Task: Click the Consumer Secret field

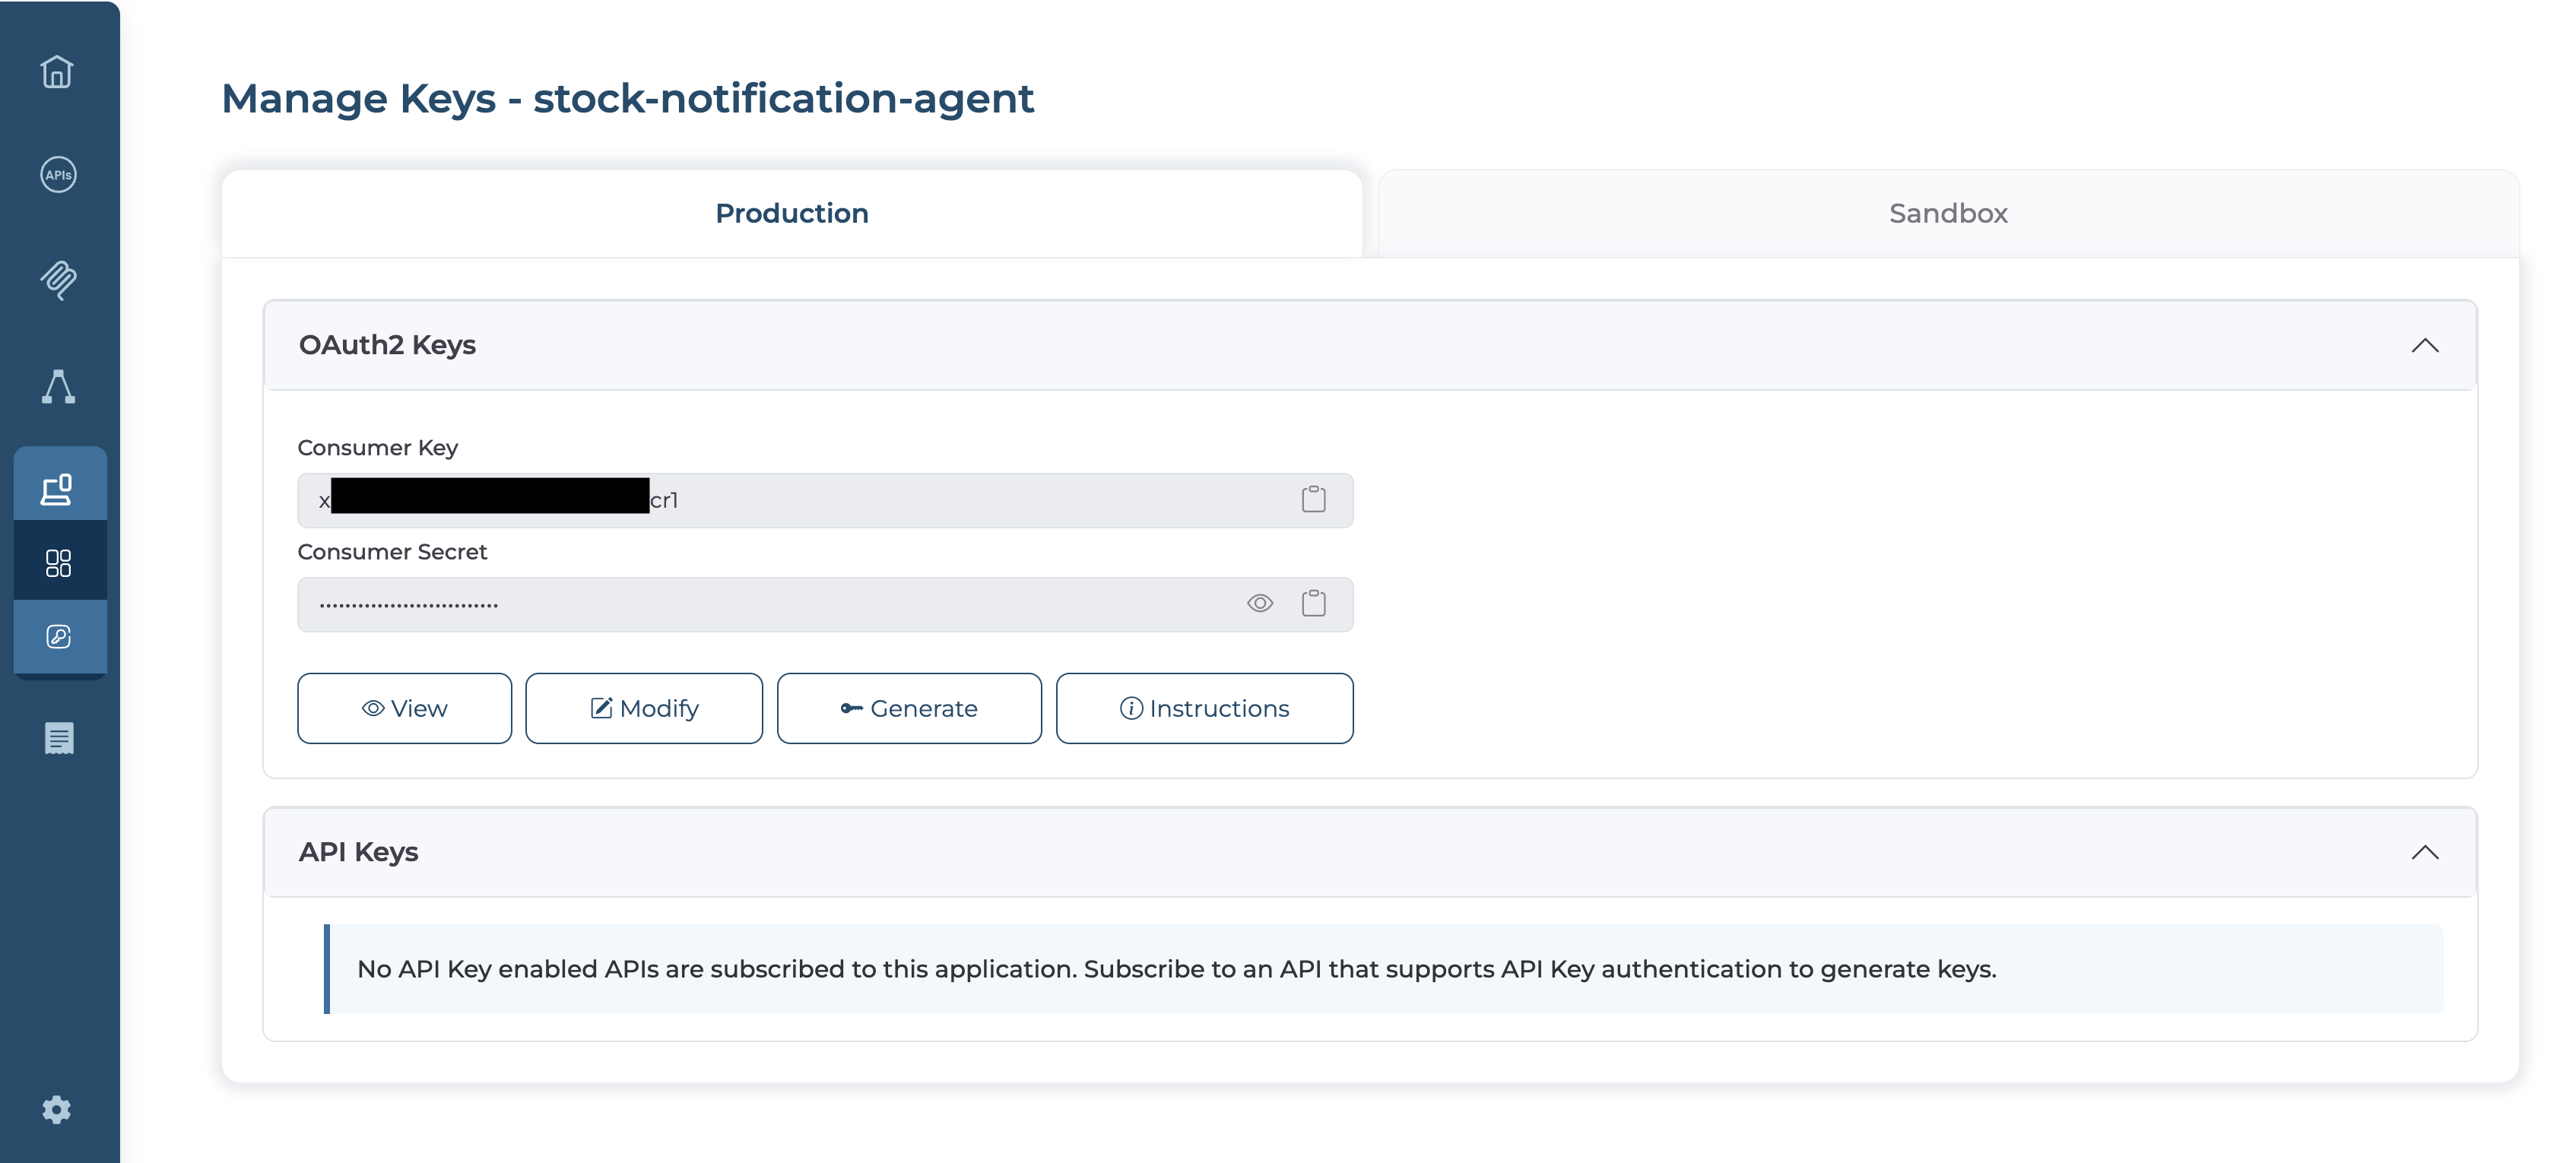Action: (x=825, y=604)
